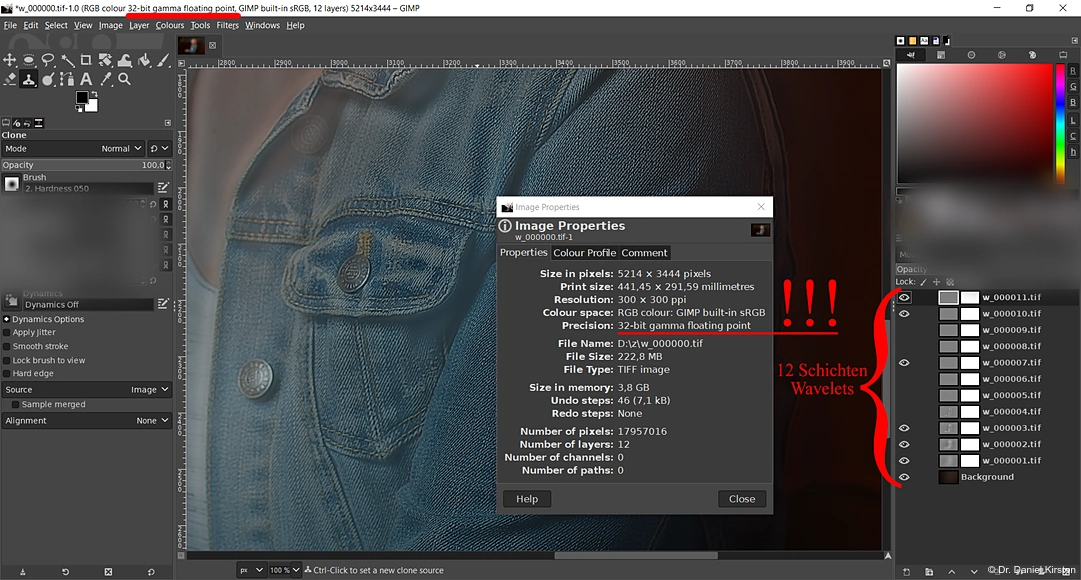
Task: Click the lock pixels brush icon
Action: 923,282
